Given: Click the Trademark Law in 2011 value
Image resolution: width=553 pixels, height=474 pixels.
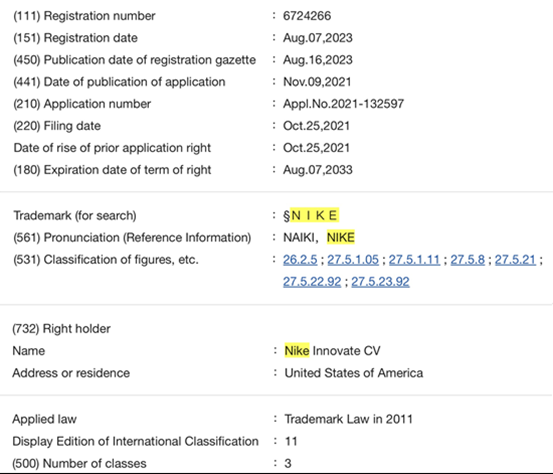Looking at the screenshot, I should pyautogui.click(x=348, y=419).
